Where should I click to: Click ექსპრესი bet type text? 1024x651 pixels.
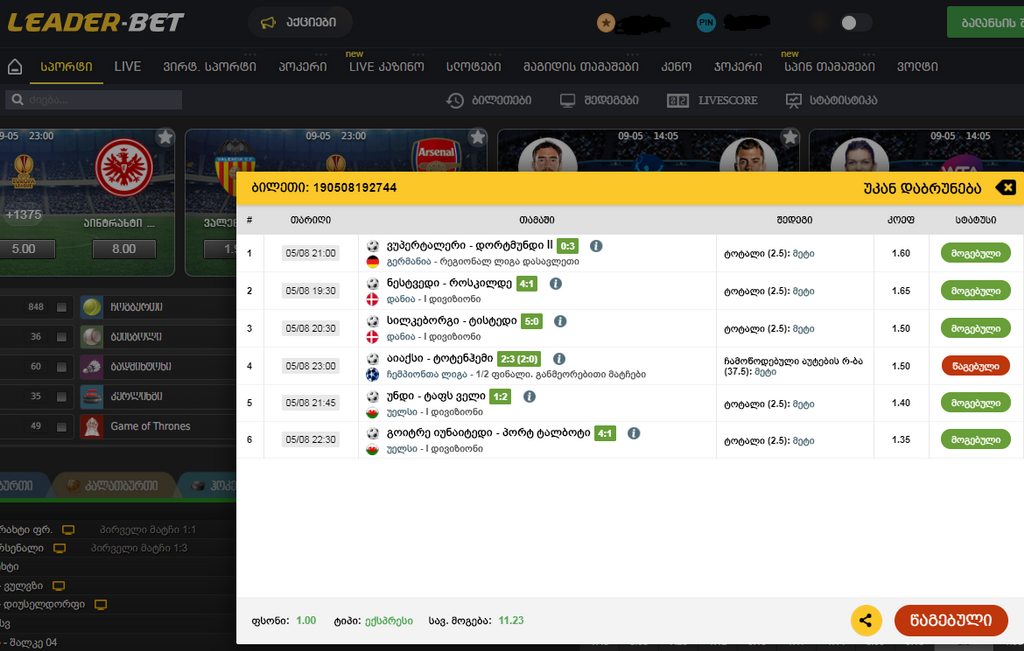[389, 621]
